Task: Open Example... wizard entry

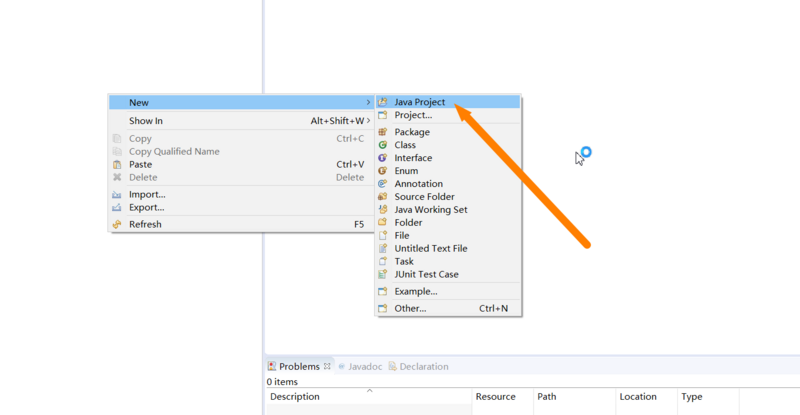Action: pos(448,291)
